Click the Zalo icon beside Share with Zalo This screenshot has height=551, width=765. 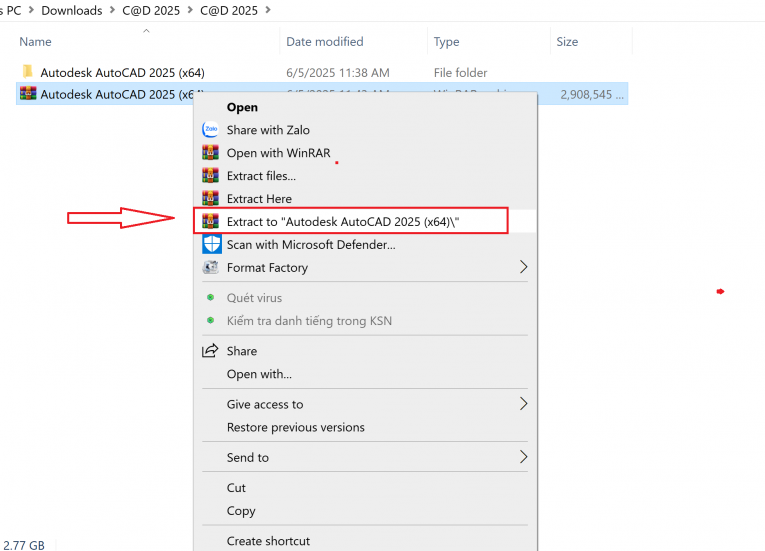pyautogui.click(x=210, y=129)
